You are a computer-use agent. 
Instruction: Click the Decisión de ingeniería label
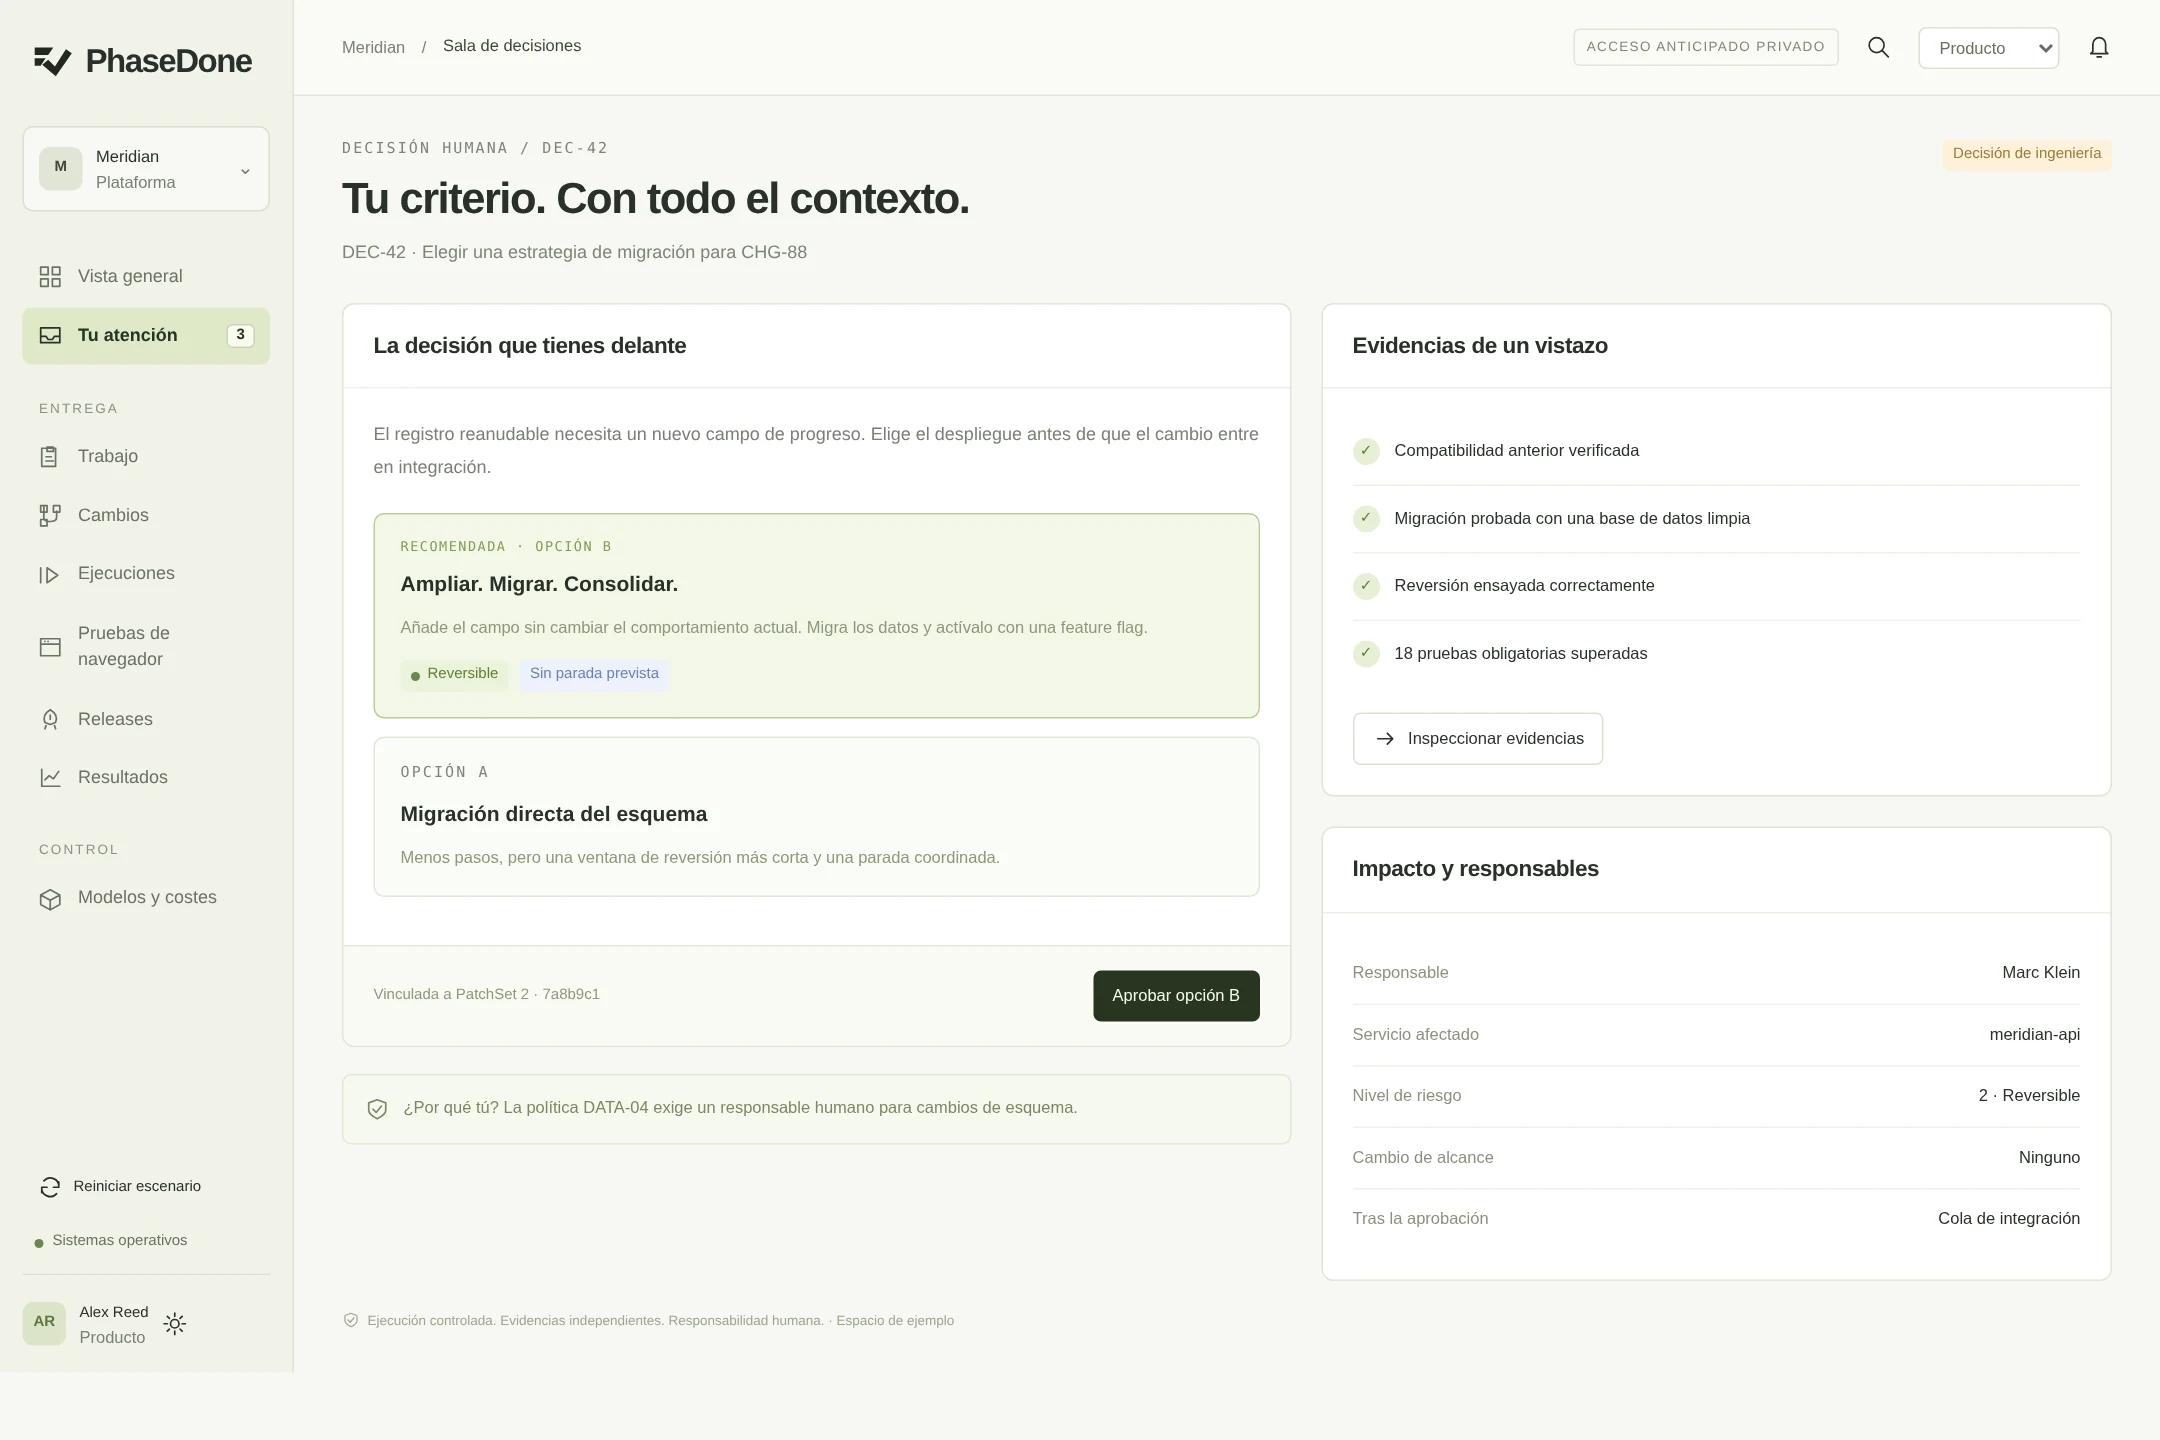tap(2027, 154)
